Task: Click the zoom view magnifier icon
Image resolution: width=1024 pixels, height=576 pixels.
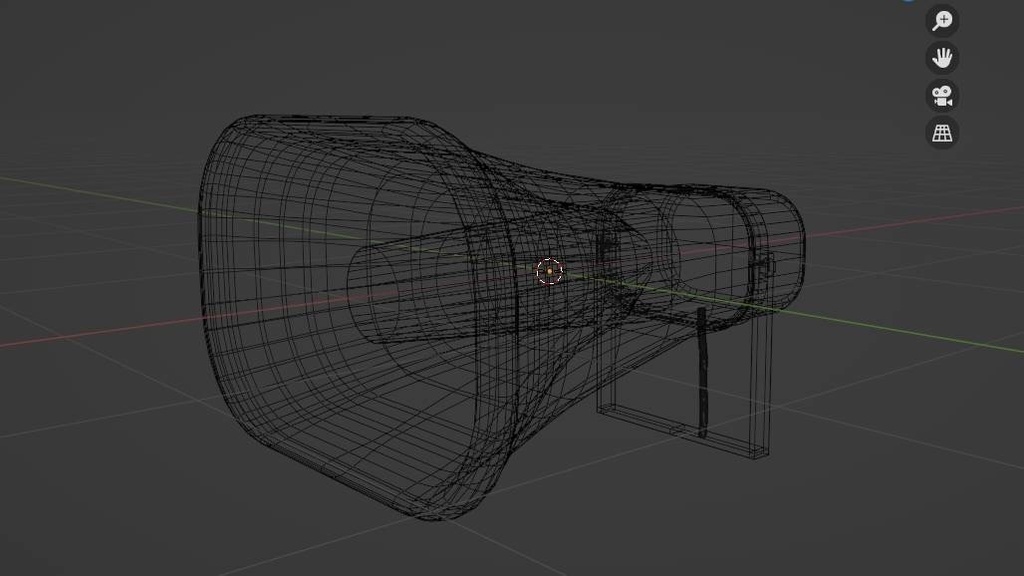Action: pos(942,20)
